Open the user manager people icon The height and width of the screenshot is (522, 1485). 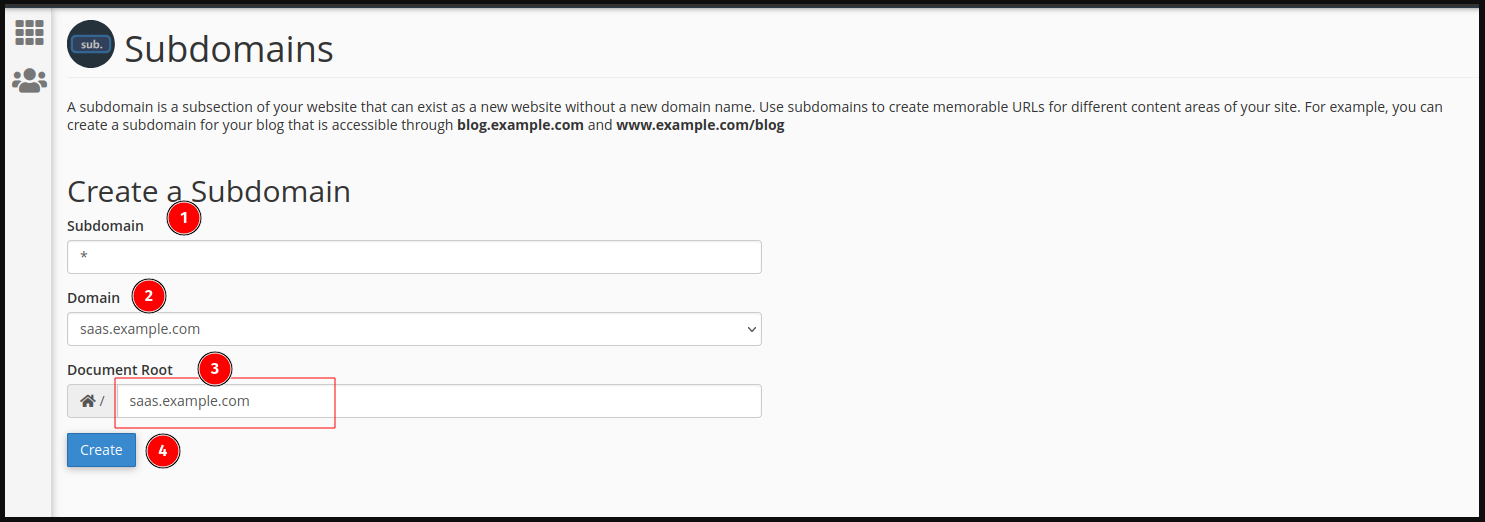(29, 80)
